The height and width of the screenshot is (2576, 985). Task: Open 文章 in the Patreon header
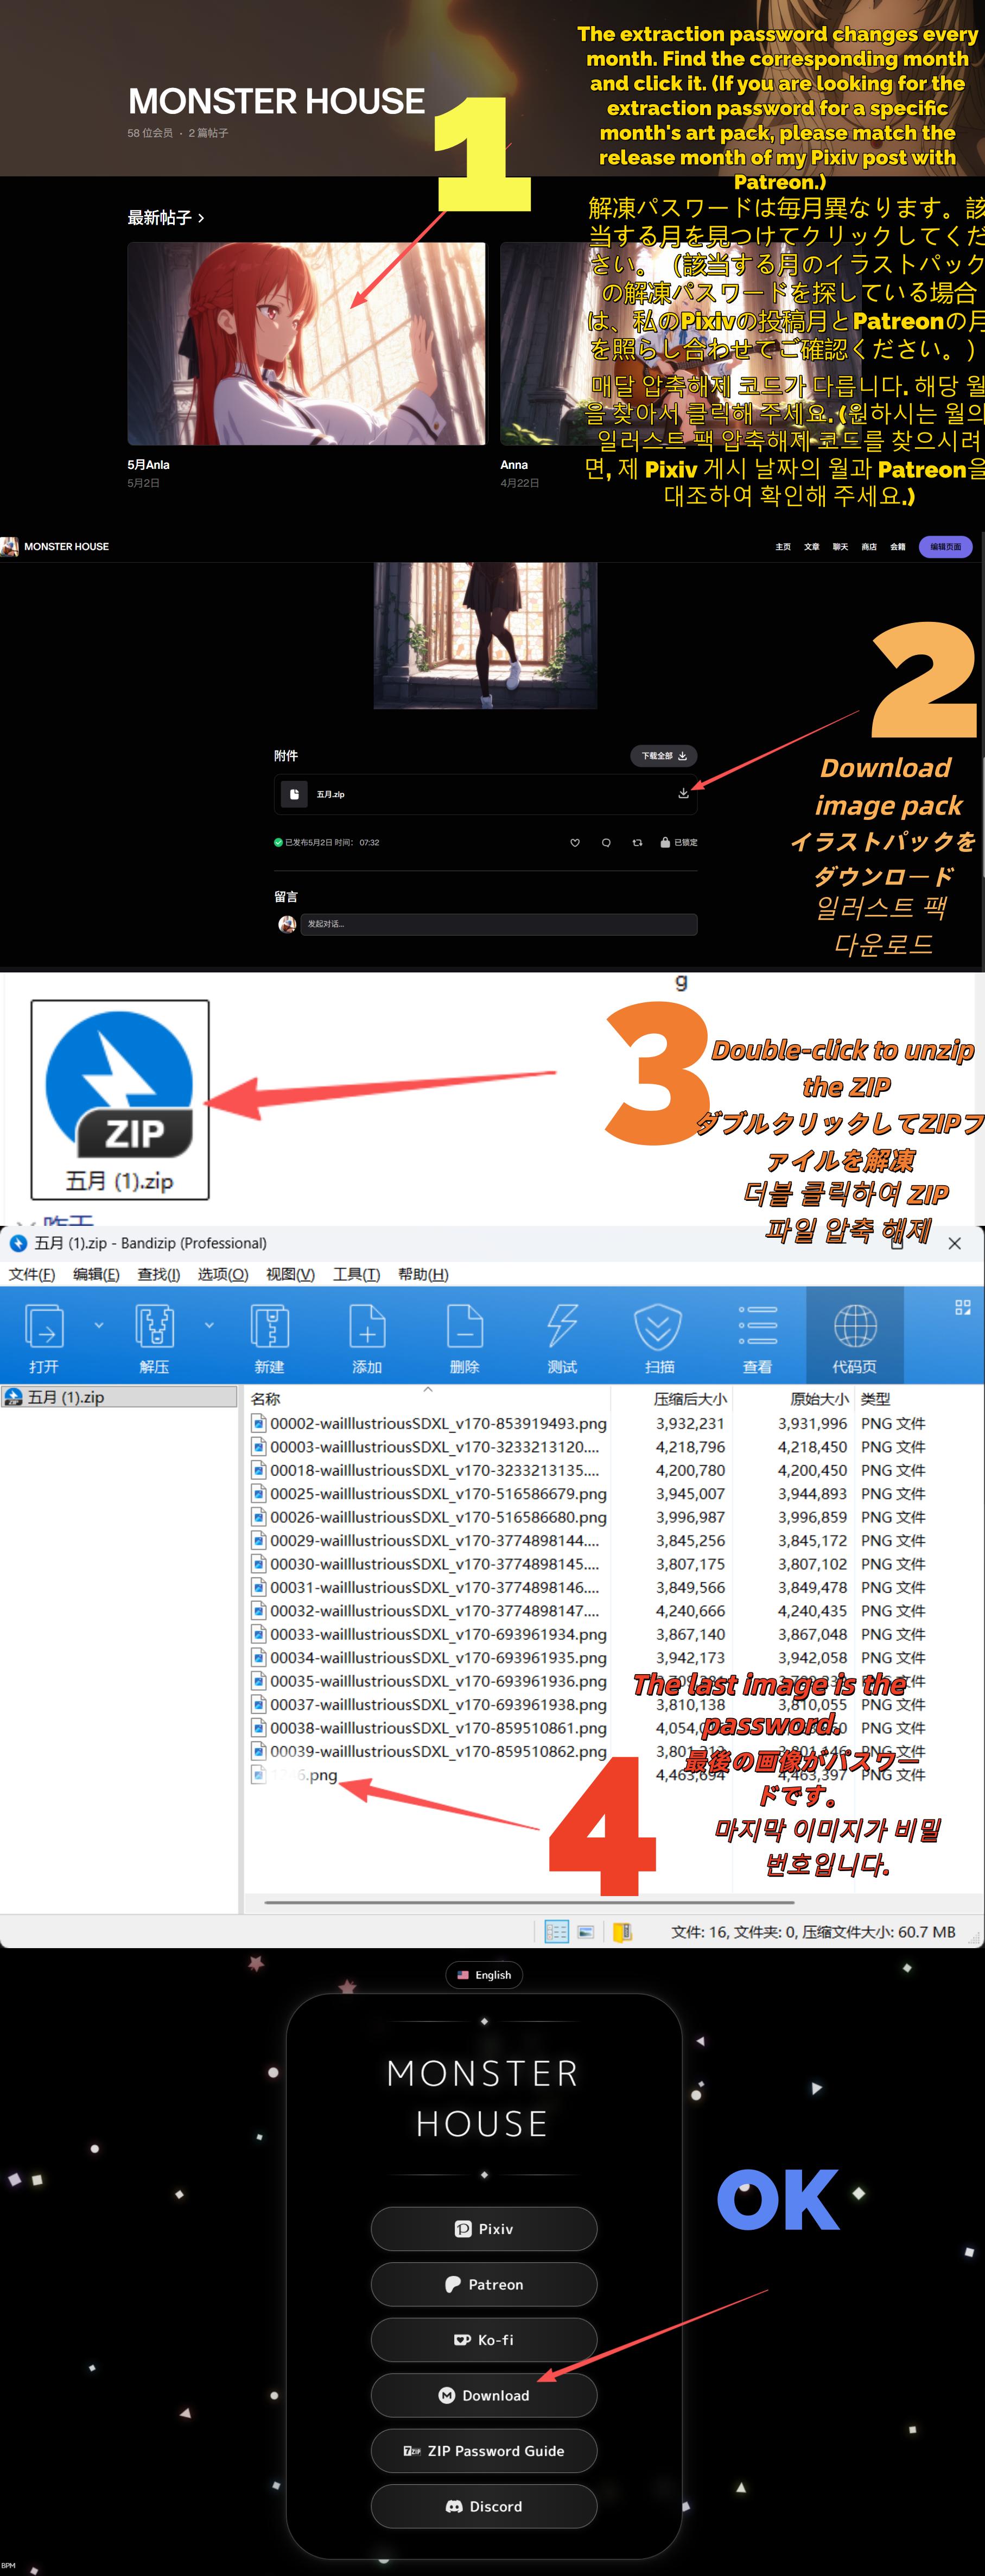click(x=812, y=547)
